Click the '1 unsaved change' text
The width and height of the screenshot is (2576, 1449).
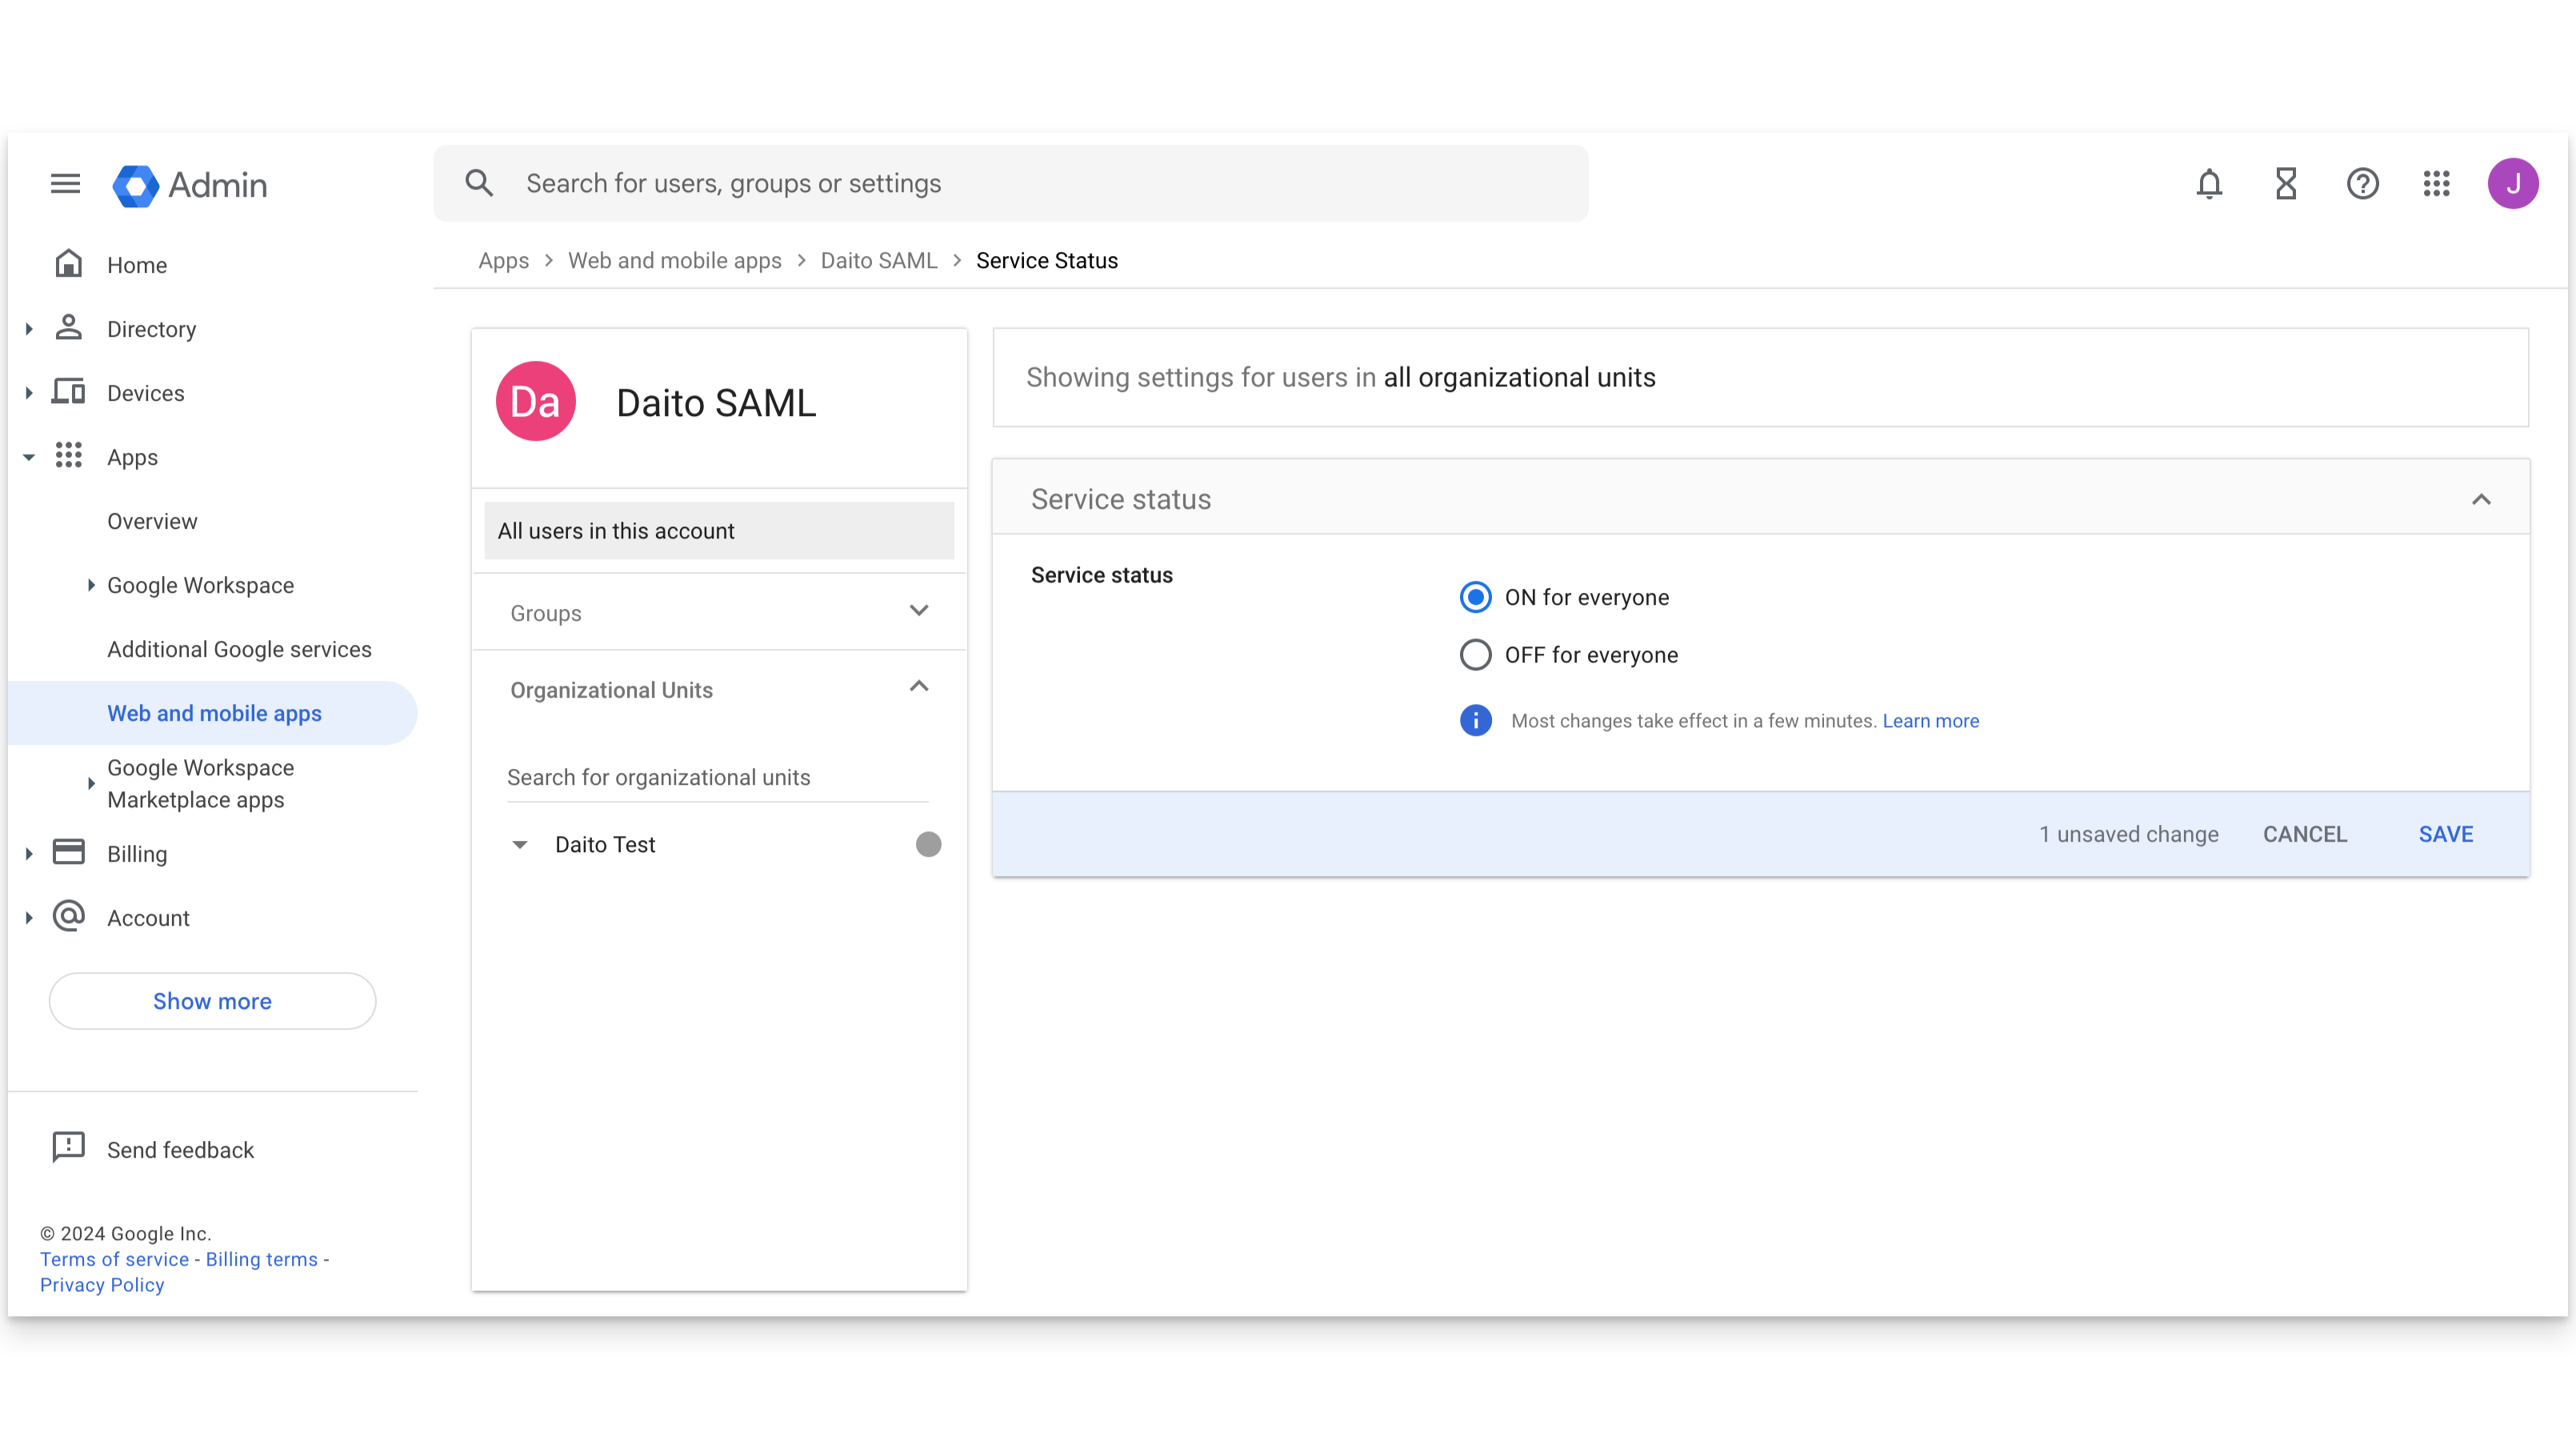(2128, 835)
